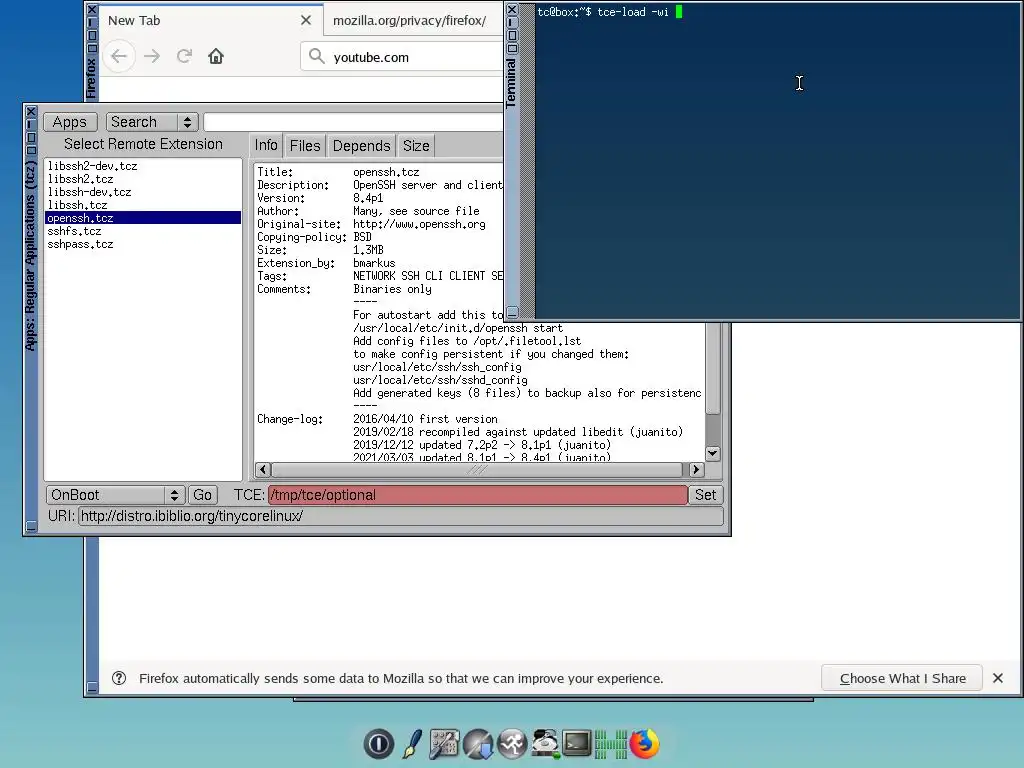
Task: Open the Search type dropdown in Apps
Action: [x=152, y=122]
